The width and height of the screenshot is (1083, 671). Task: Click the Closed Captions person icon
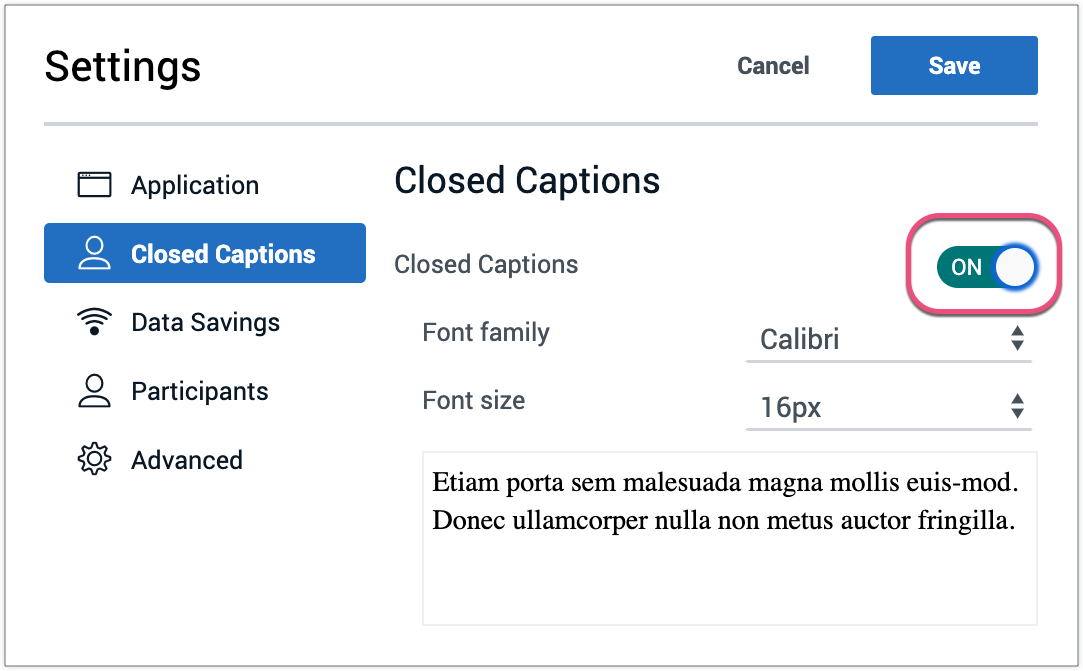coord(94,253)
